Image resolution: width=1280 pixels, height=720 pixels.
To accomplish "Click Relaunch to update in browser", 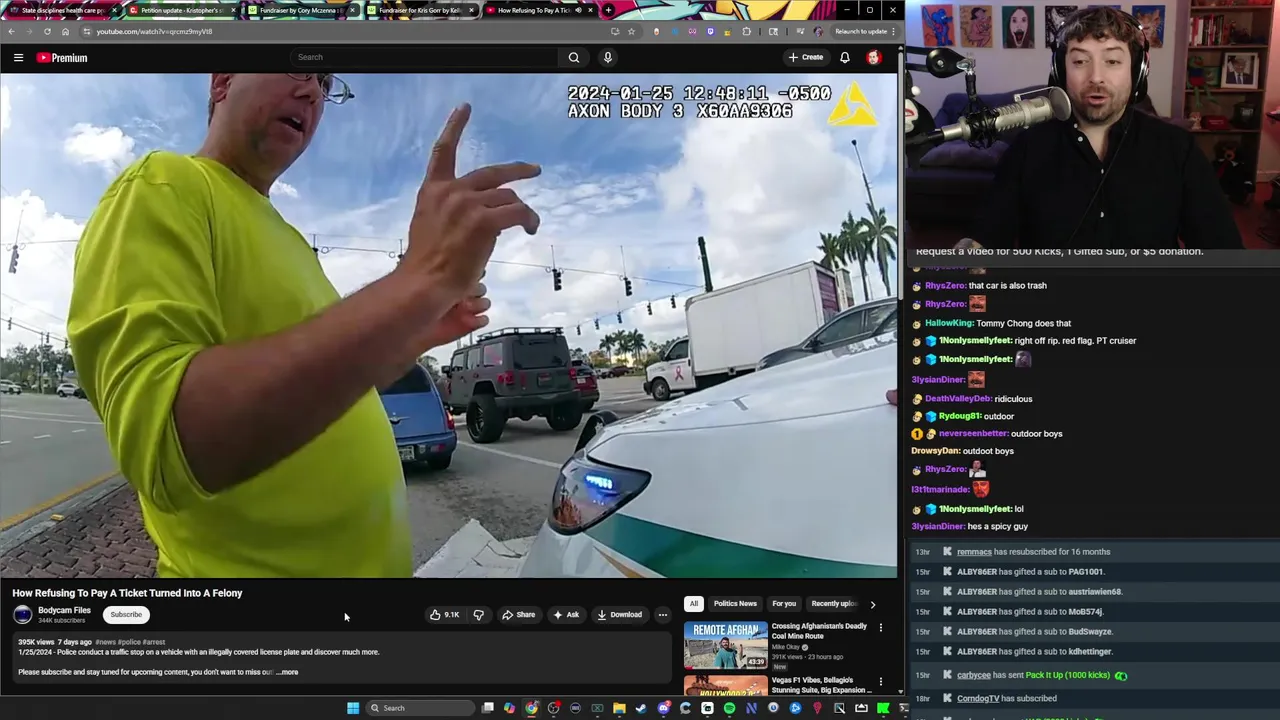I will [864, 31].
